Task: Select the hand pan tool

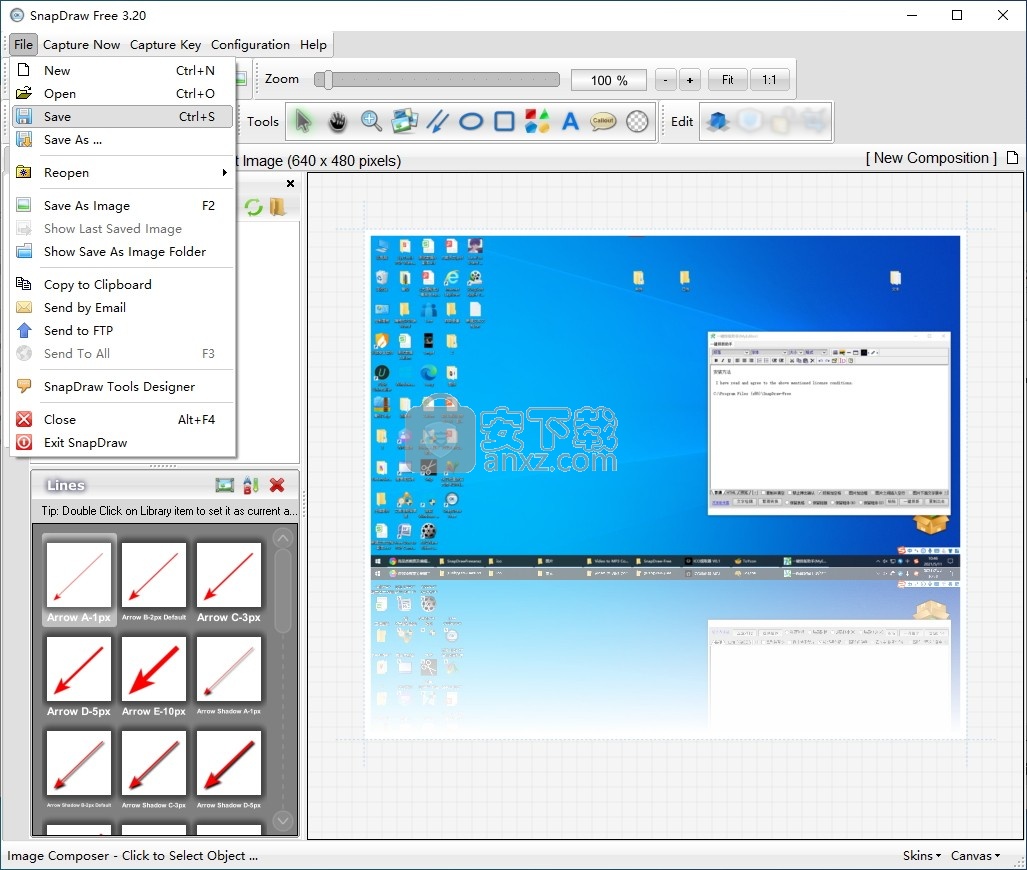Action: 337,121
